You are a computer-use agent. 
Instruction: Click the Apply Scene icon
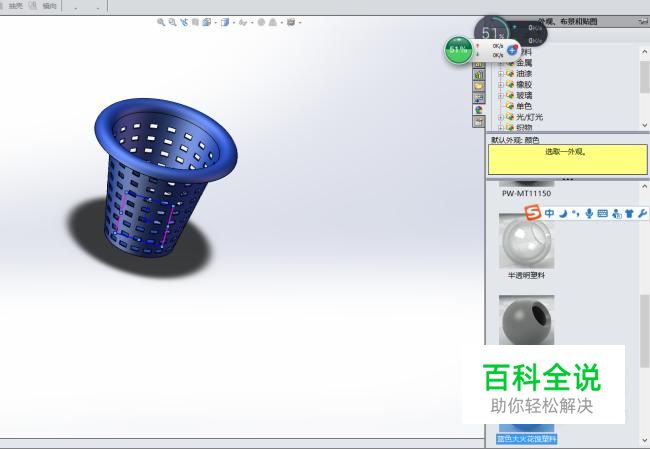(x=273, y=22)
